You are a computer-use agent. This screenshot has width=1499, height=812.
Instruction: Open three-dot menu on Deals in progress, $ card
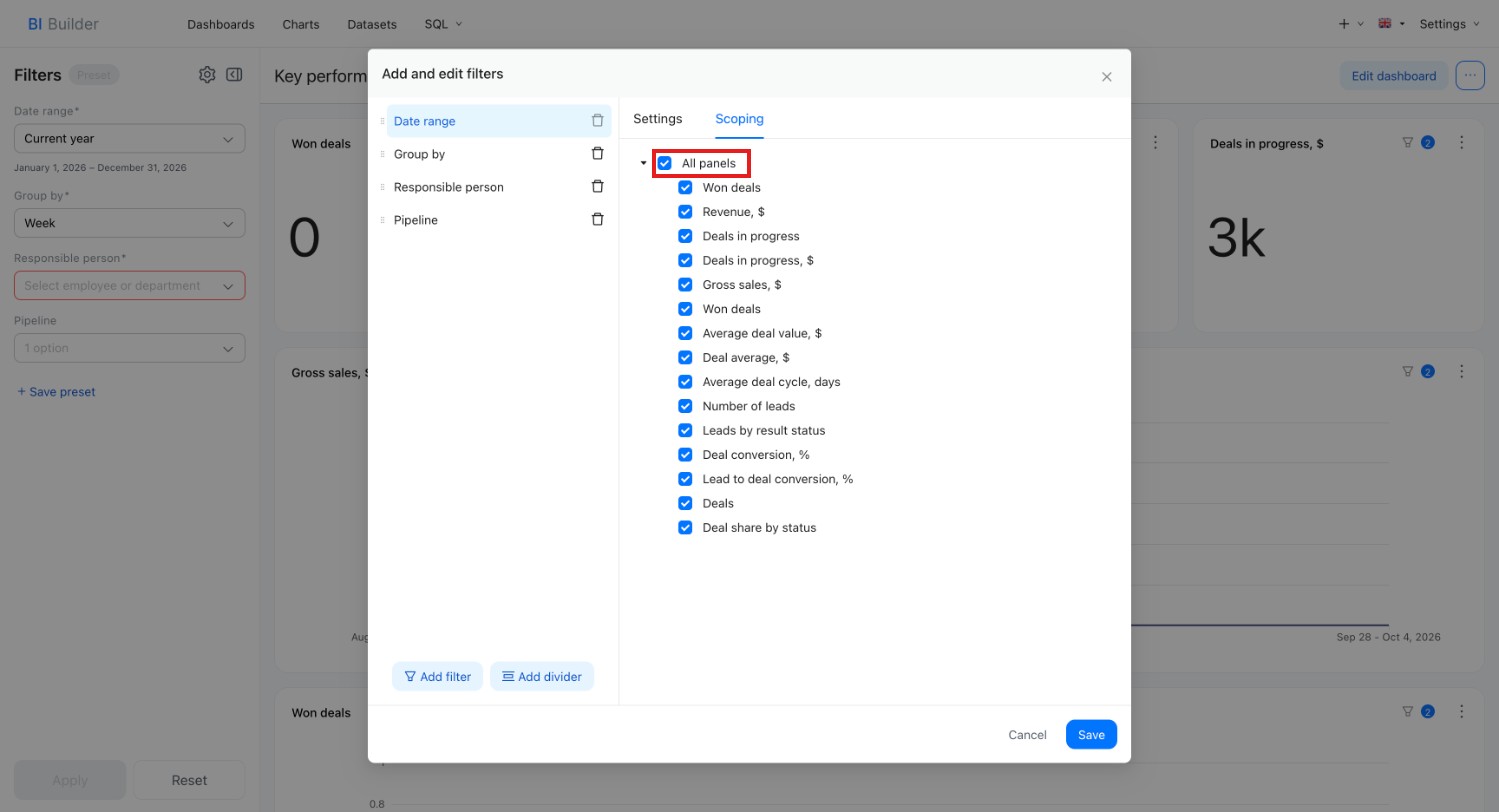coord(1462,143)
